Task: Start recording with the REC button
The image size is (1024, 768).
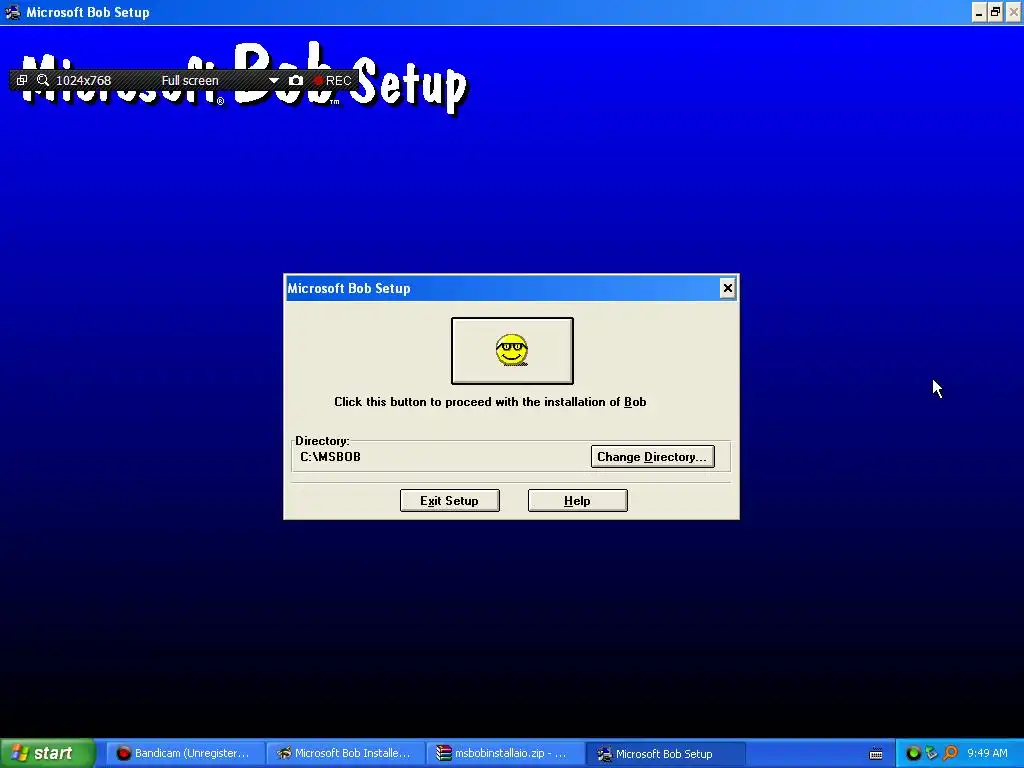Action: 333,80
